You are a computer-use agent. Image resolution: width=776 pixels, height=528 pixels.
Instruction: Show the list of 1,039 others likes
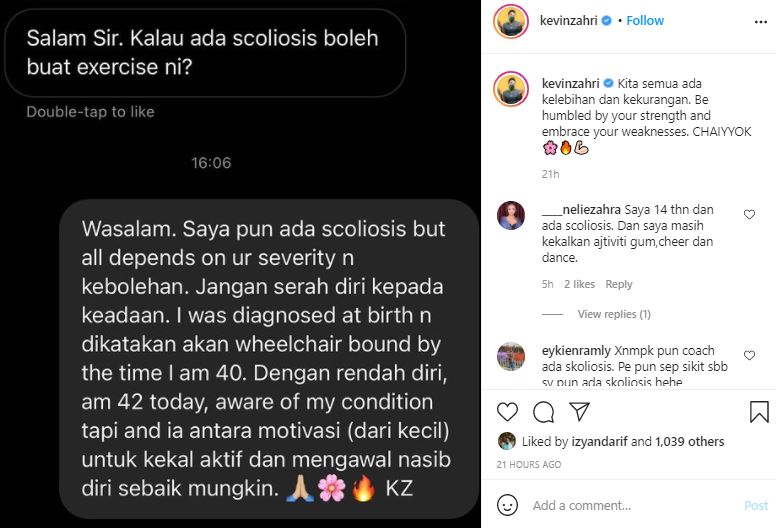[689, 441]
